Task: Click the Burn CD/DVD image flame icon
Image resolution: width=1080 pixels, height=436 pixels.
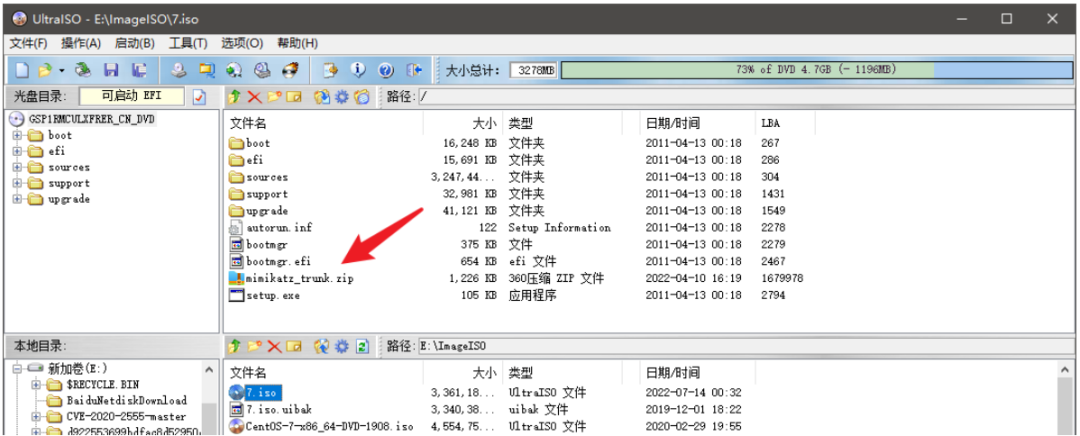Action: pyautogui.click(x=291, y=70)
